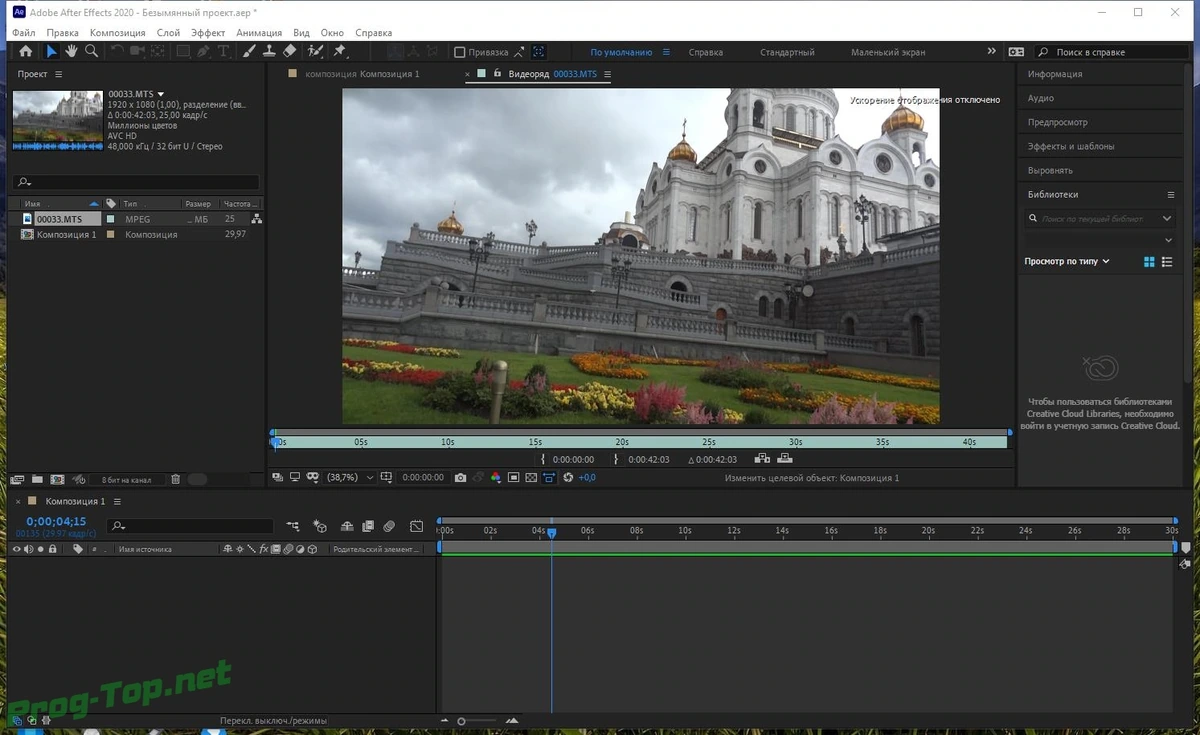
Task: Select 00033.MTS in the Project list
Action: [x=60, y=219]
